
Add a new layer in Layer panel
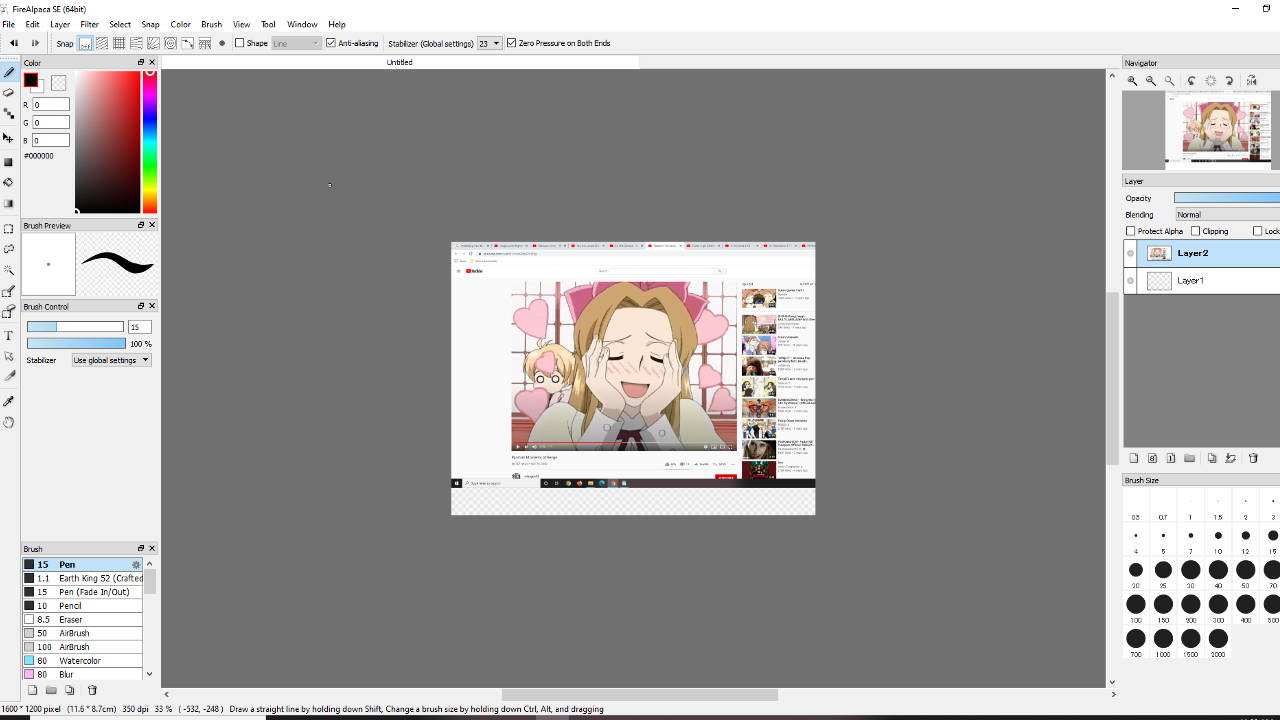point(1134,458)
